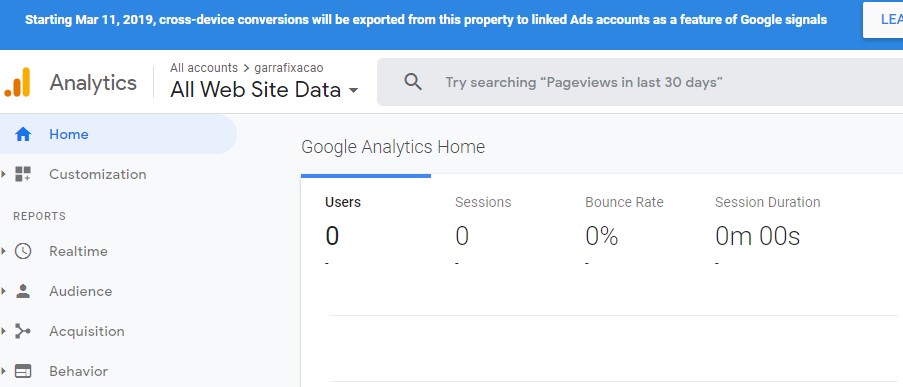This screenshot has height=387, width=903.
Task: Click the Acquisition branching arrows icon
Action: pos(23,331)
